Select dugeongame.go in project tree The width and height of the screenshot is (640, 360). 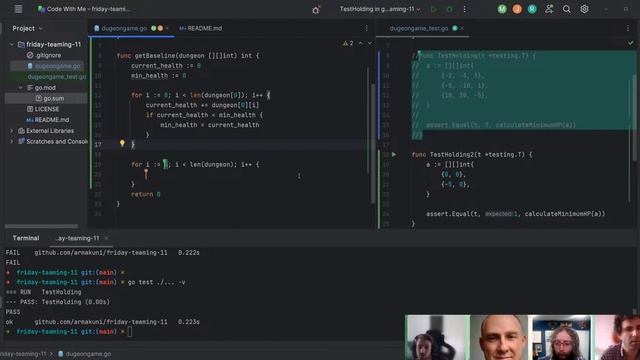53,66
